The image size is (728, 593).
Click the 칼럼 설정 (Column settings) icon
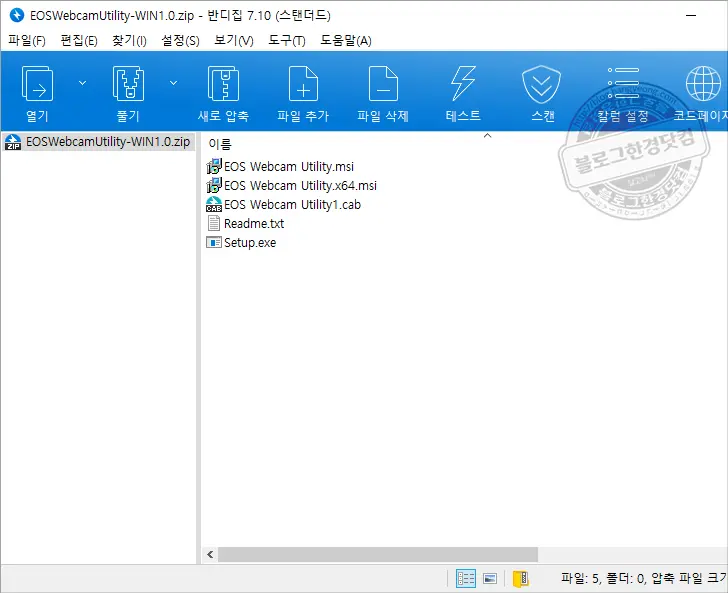coord(623,84)
